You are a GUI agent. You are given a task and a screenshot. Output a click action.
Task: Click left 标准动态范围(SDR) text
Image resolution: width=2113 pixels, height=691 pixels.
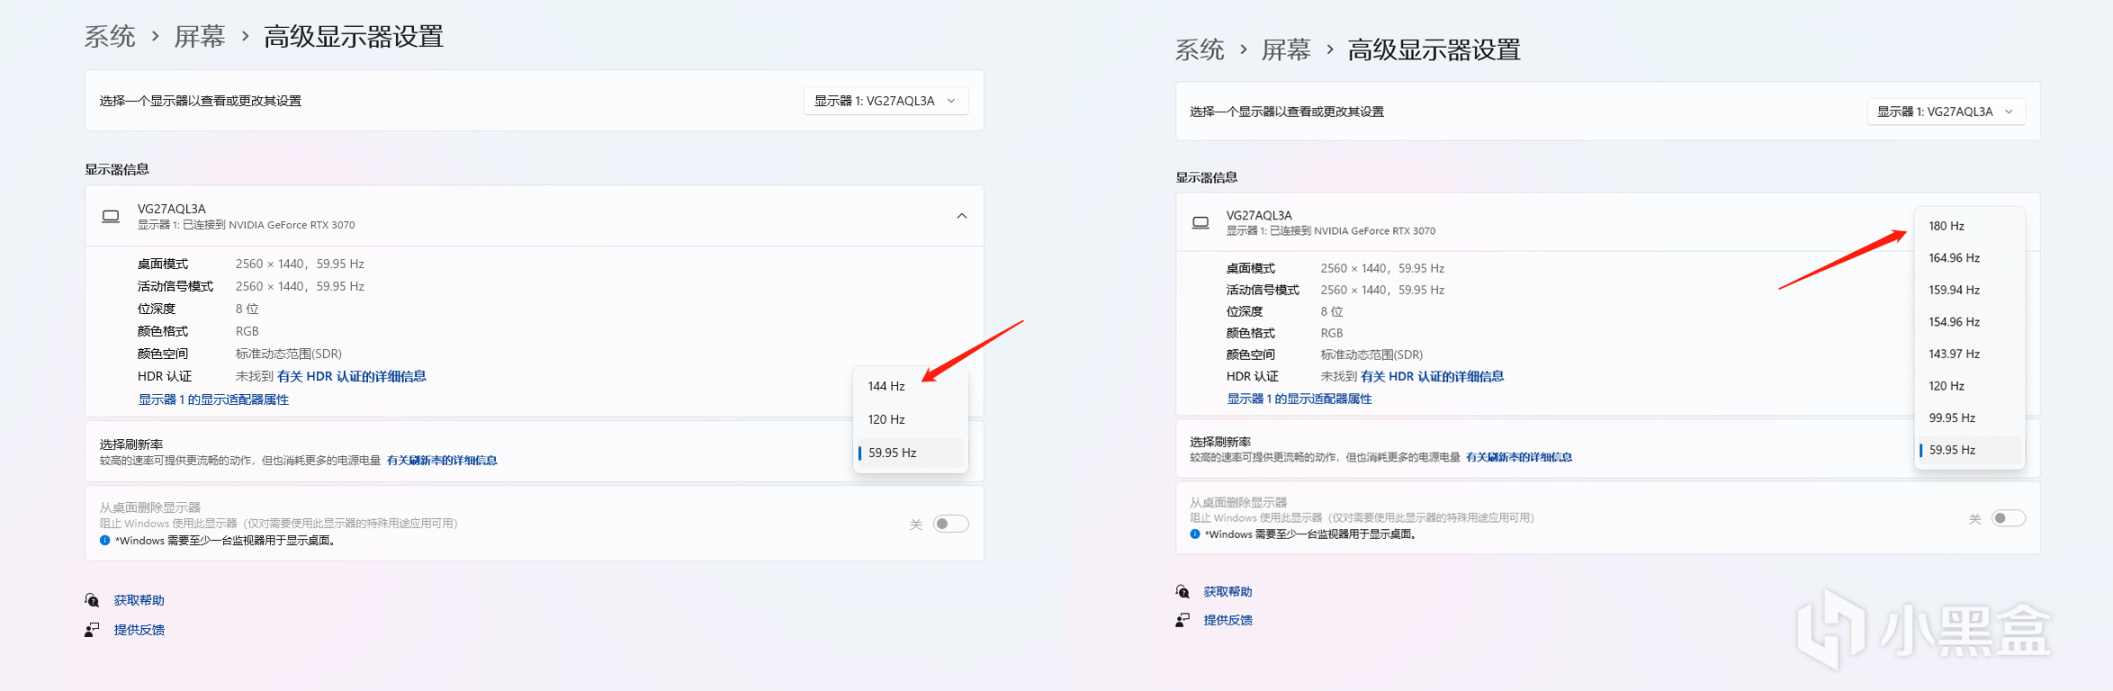point(289,354)
